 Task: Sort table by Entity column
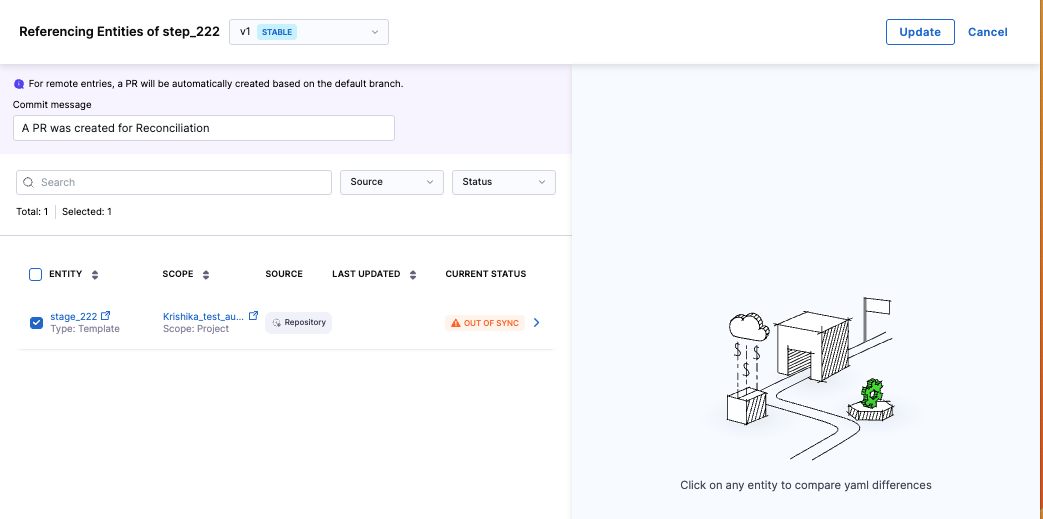pos(95,275)
